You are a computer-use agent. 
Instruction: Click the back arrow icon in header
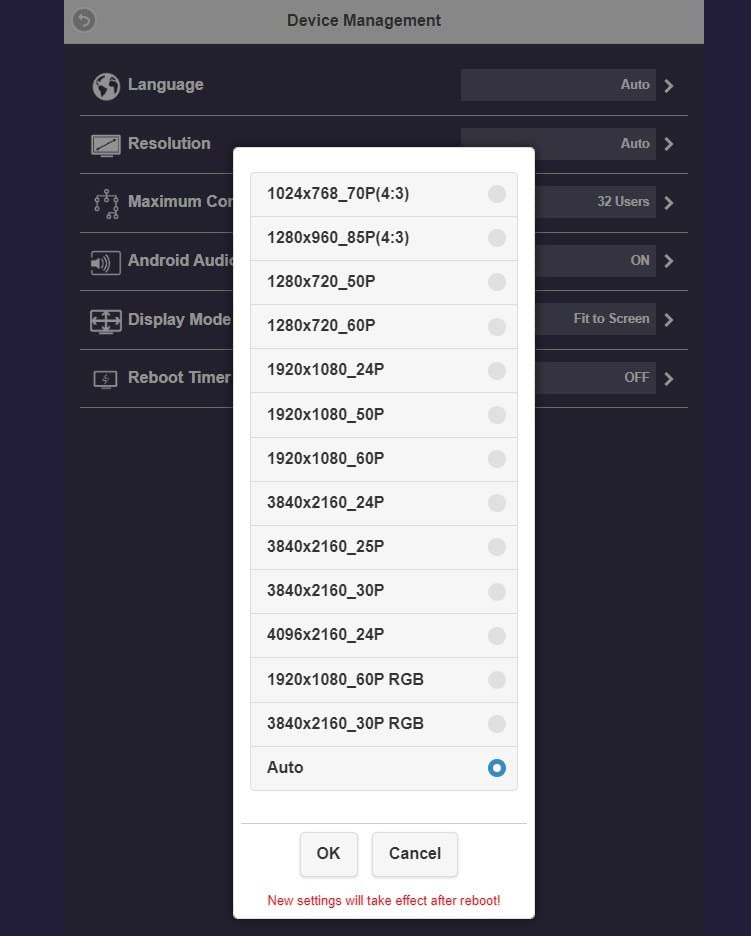(x=84, y=20)
